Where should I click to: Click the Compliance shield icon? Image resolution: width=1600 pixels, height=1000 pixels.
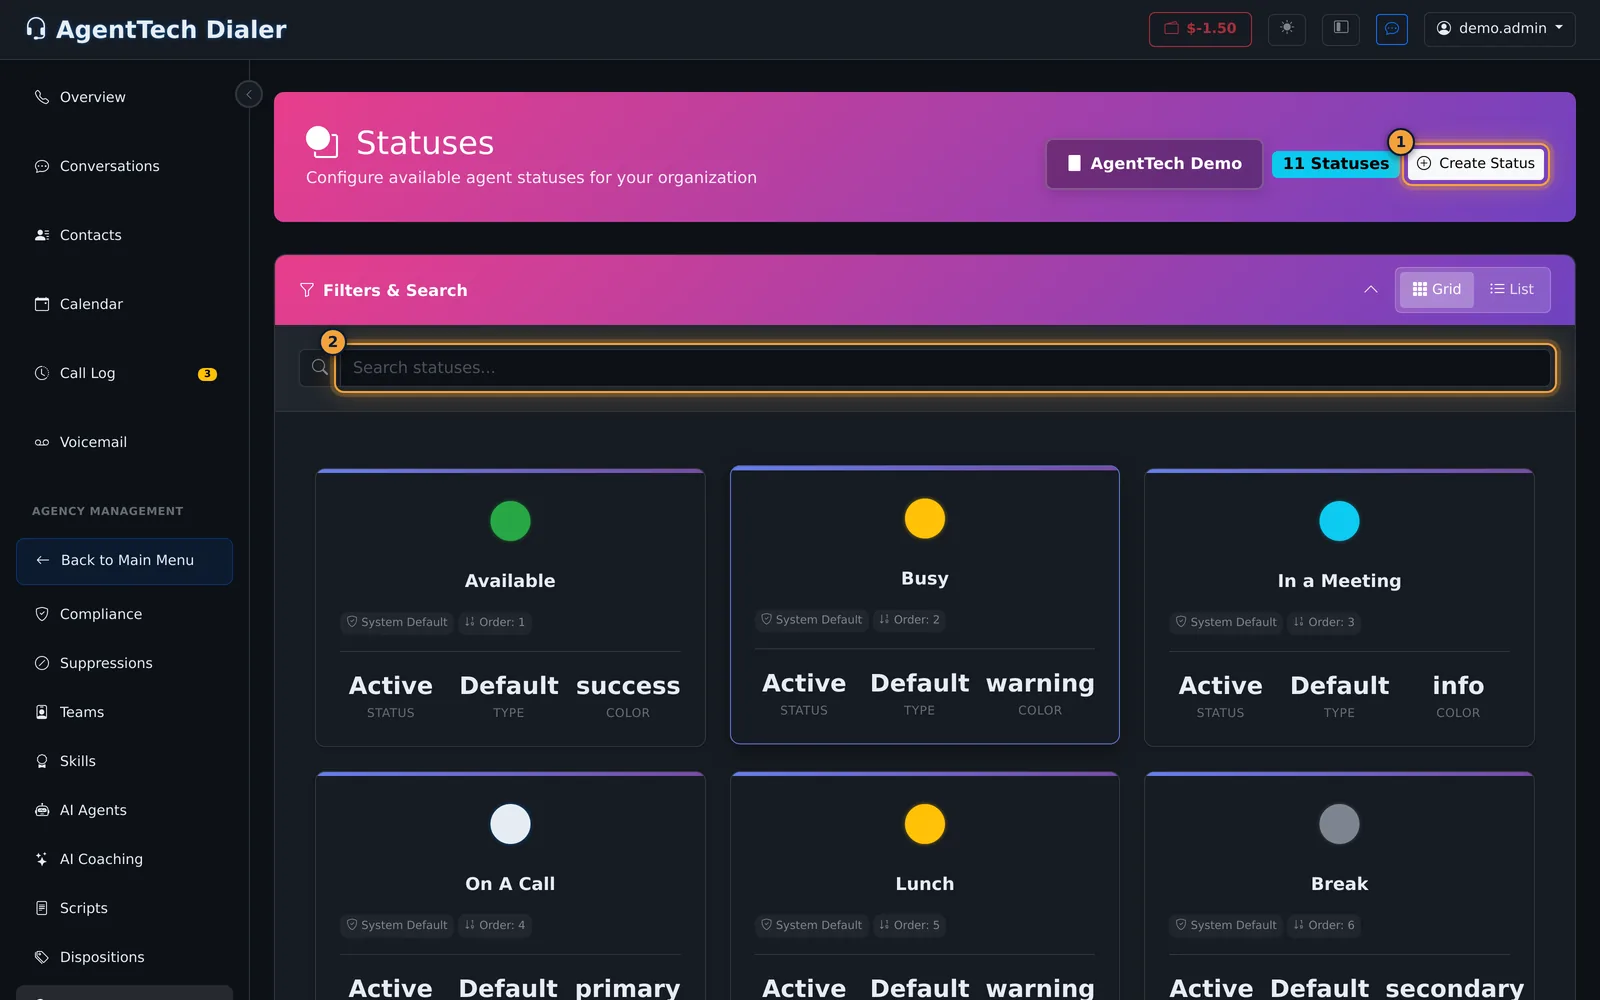42,614
